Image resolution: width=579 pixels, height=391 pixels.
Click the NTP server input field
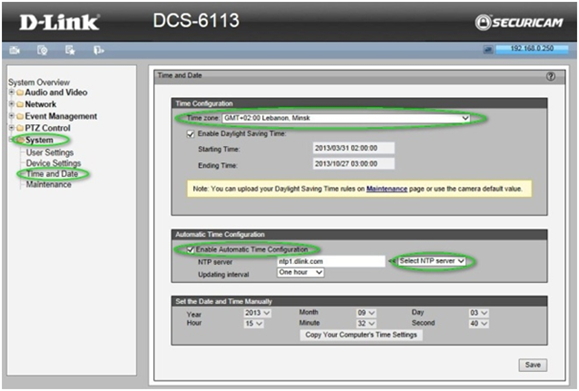331,261
